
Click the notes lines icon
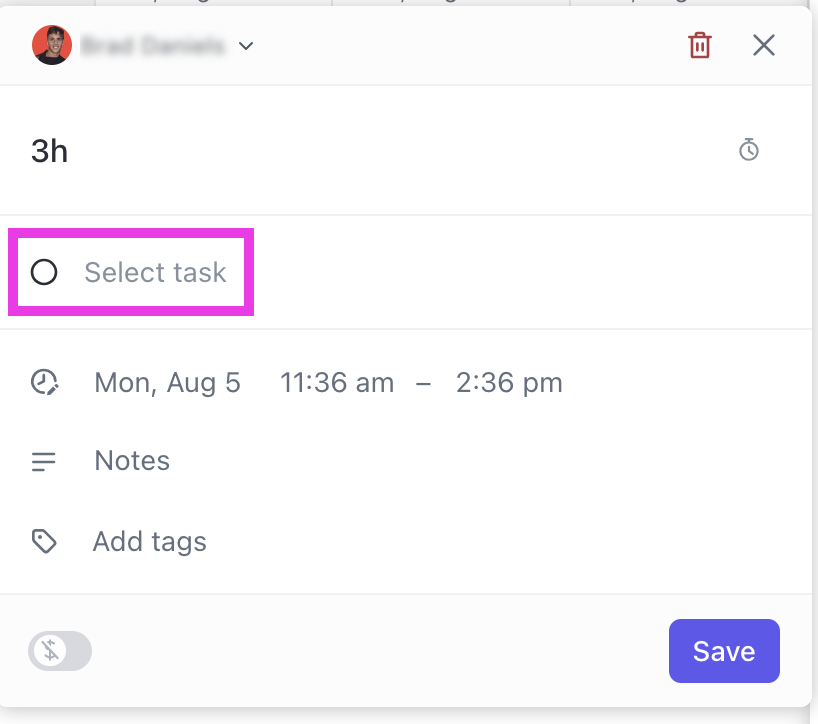click(x=44, y=461)
